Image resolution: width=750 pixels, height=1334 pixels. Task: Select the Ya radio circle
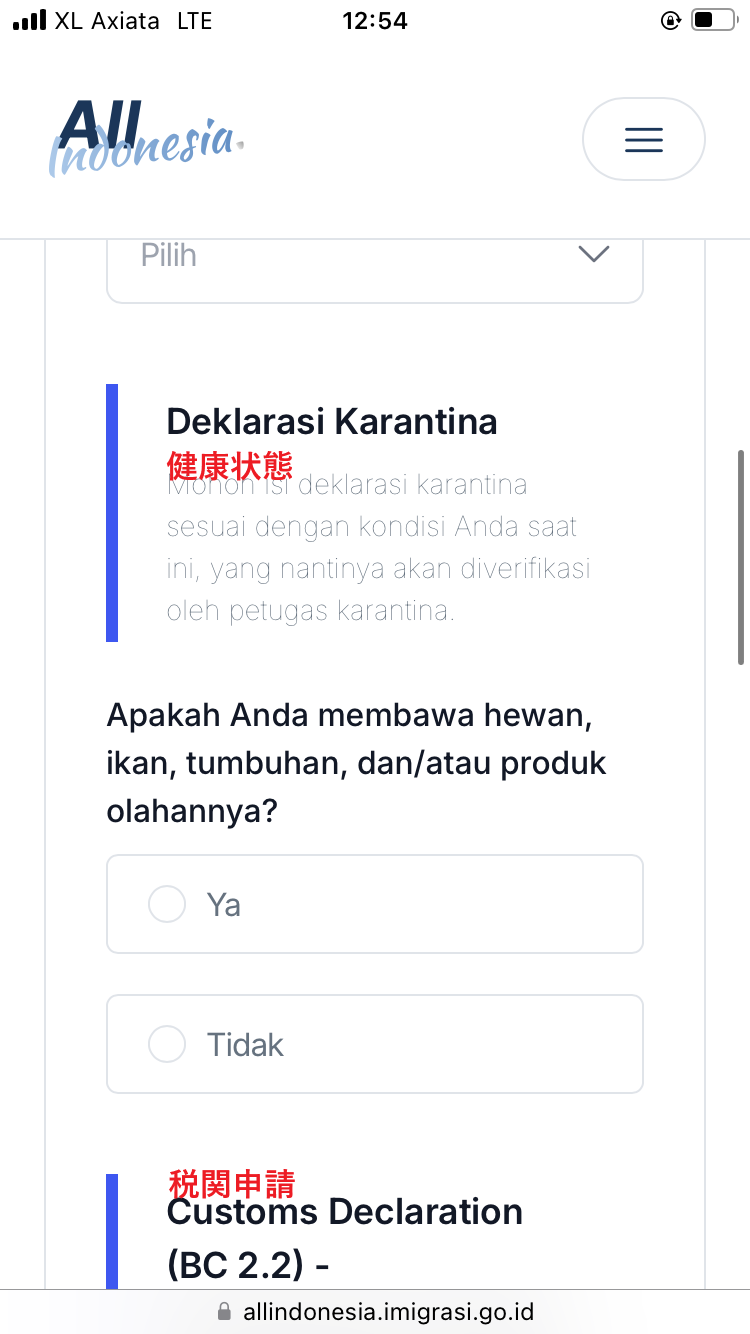coord(167,904)
